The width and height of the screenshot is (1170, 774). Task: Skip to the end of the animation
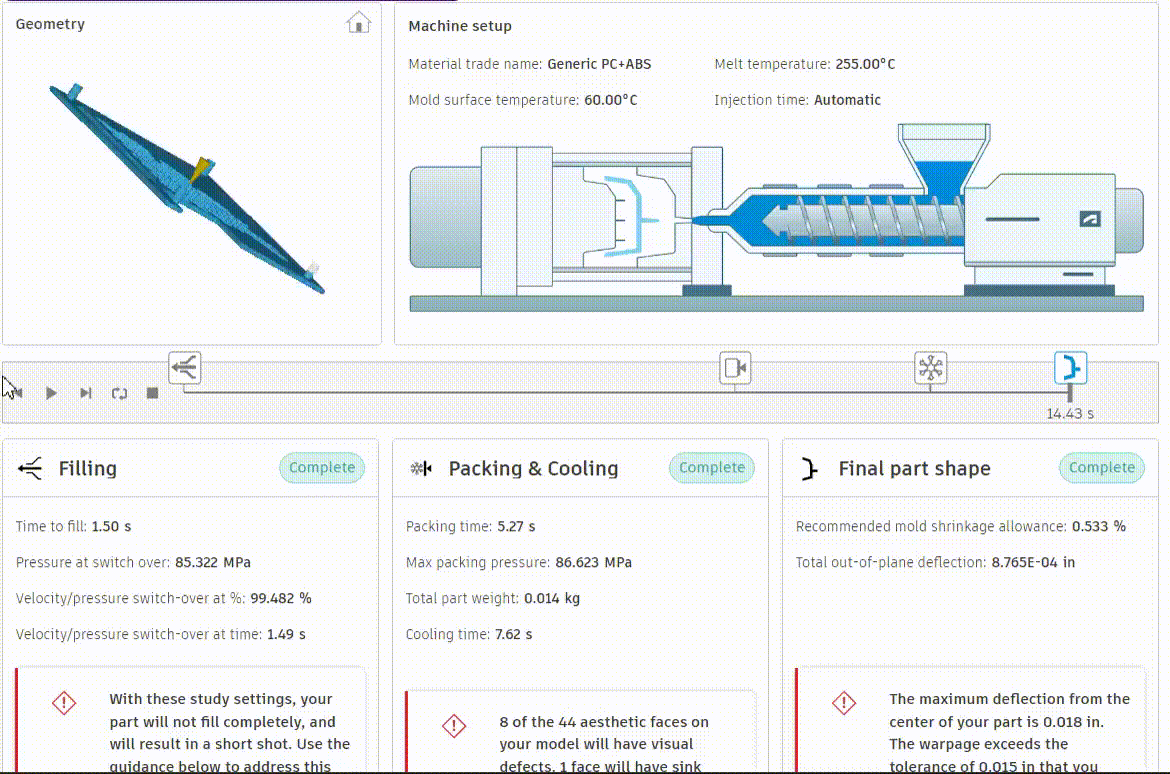pos(86,393)
